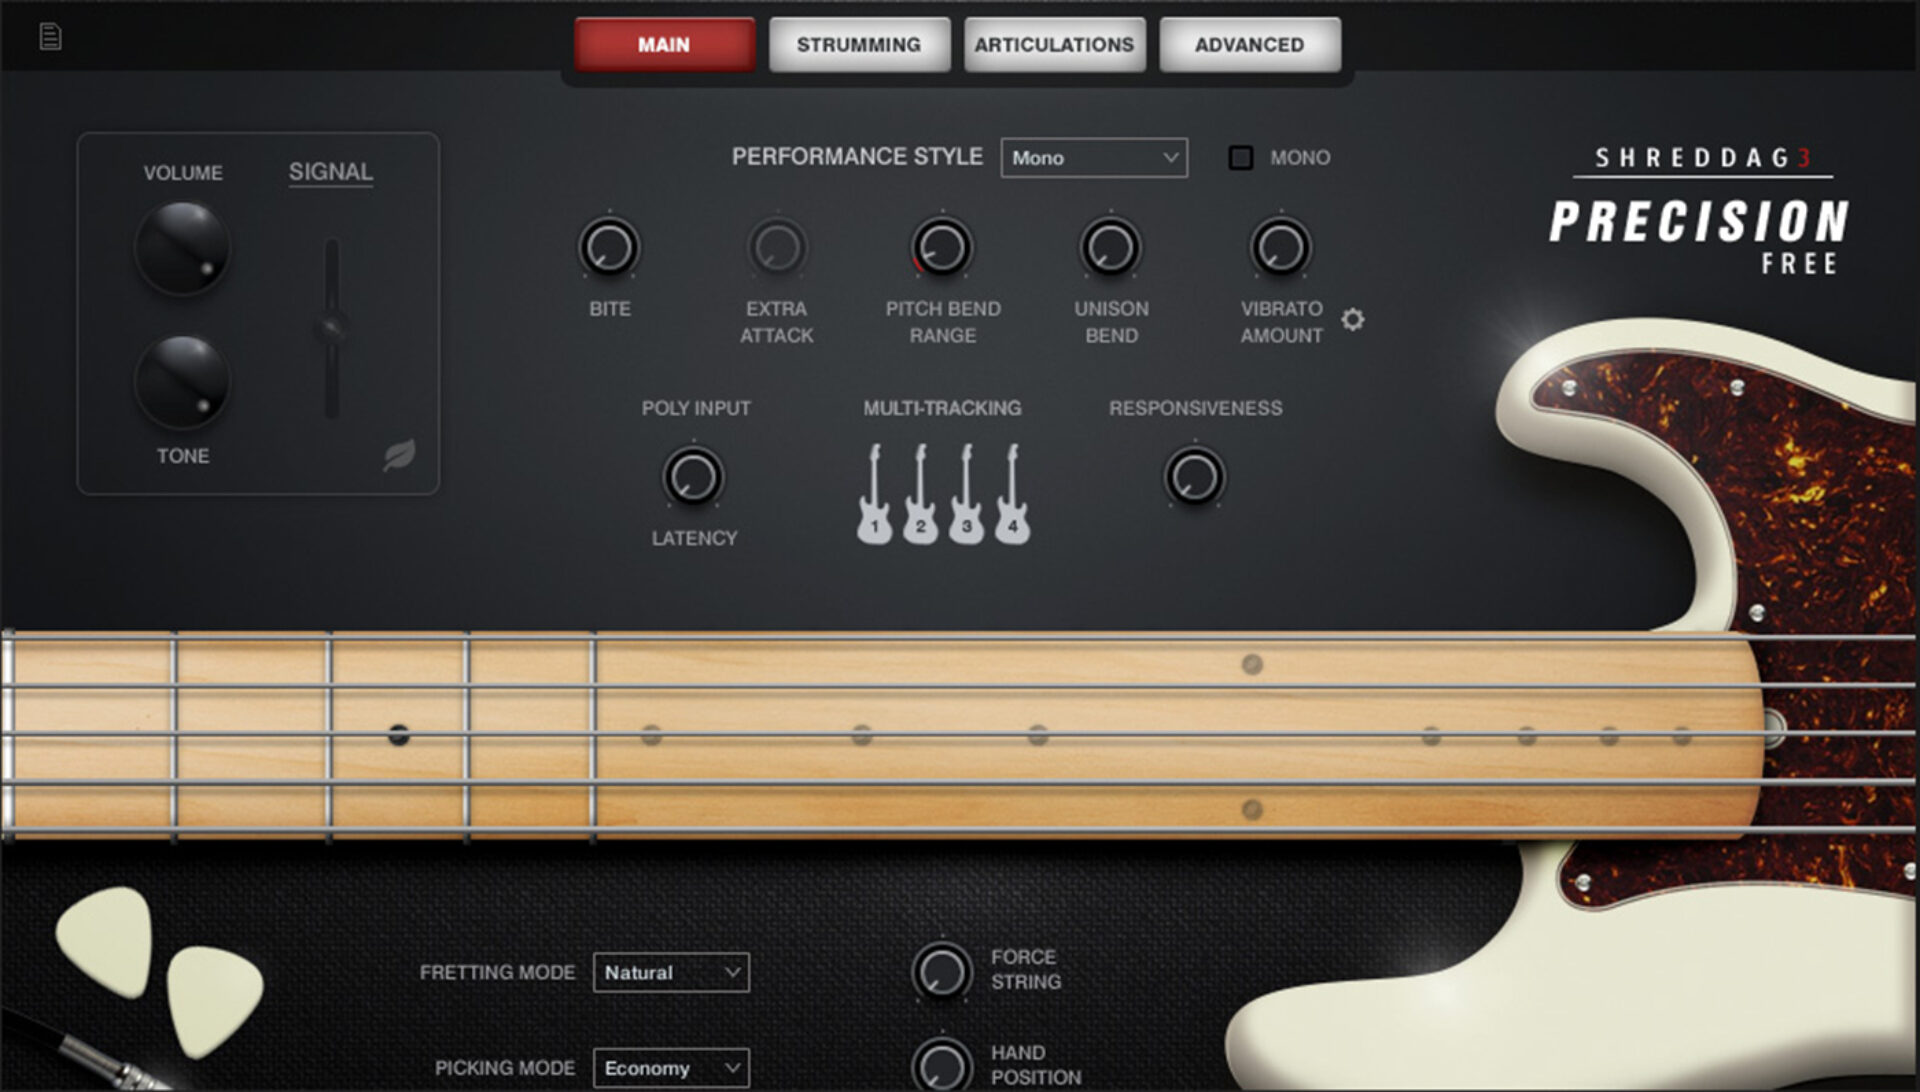Viewport: 1920px width, 1092px height.
Task: Switch to the Strumming tab
Action: pos(858,44)
